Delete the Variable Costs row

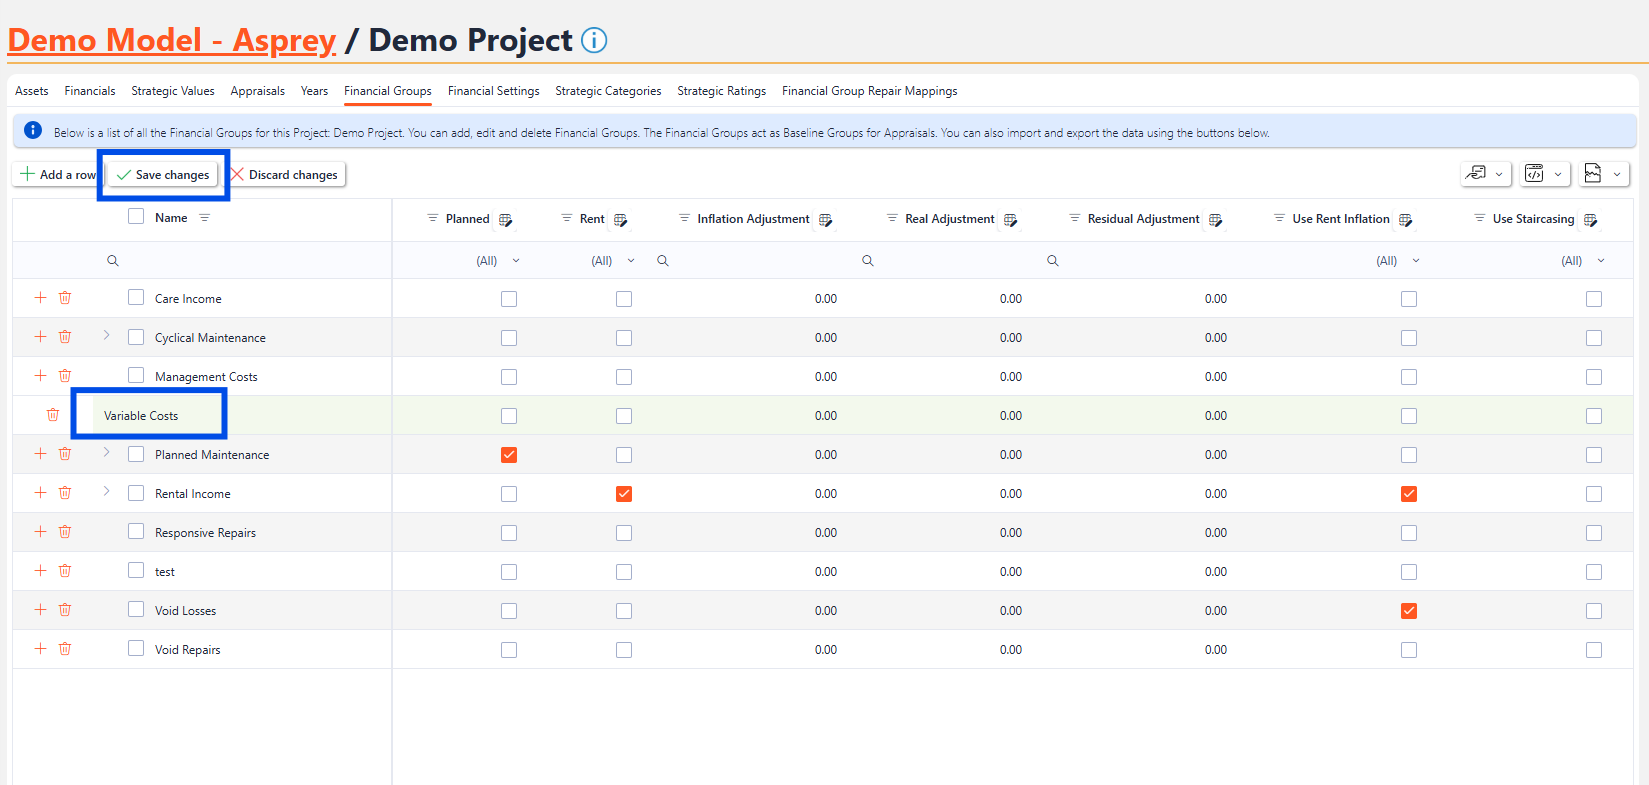[x=53, y=415]
